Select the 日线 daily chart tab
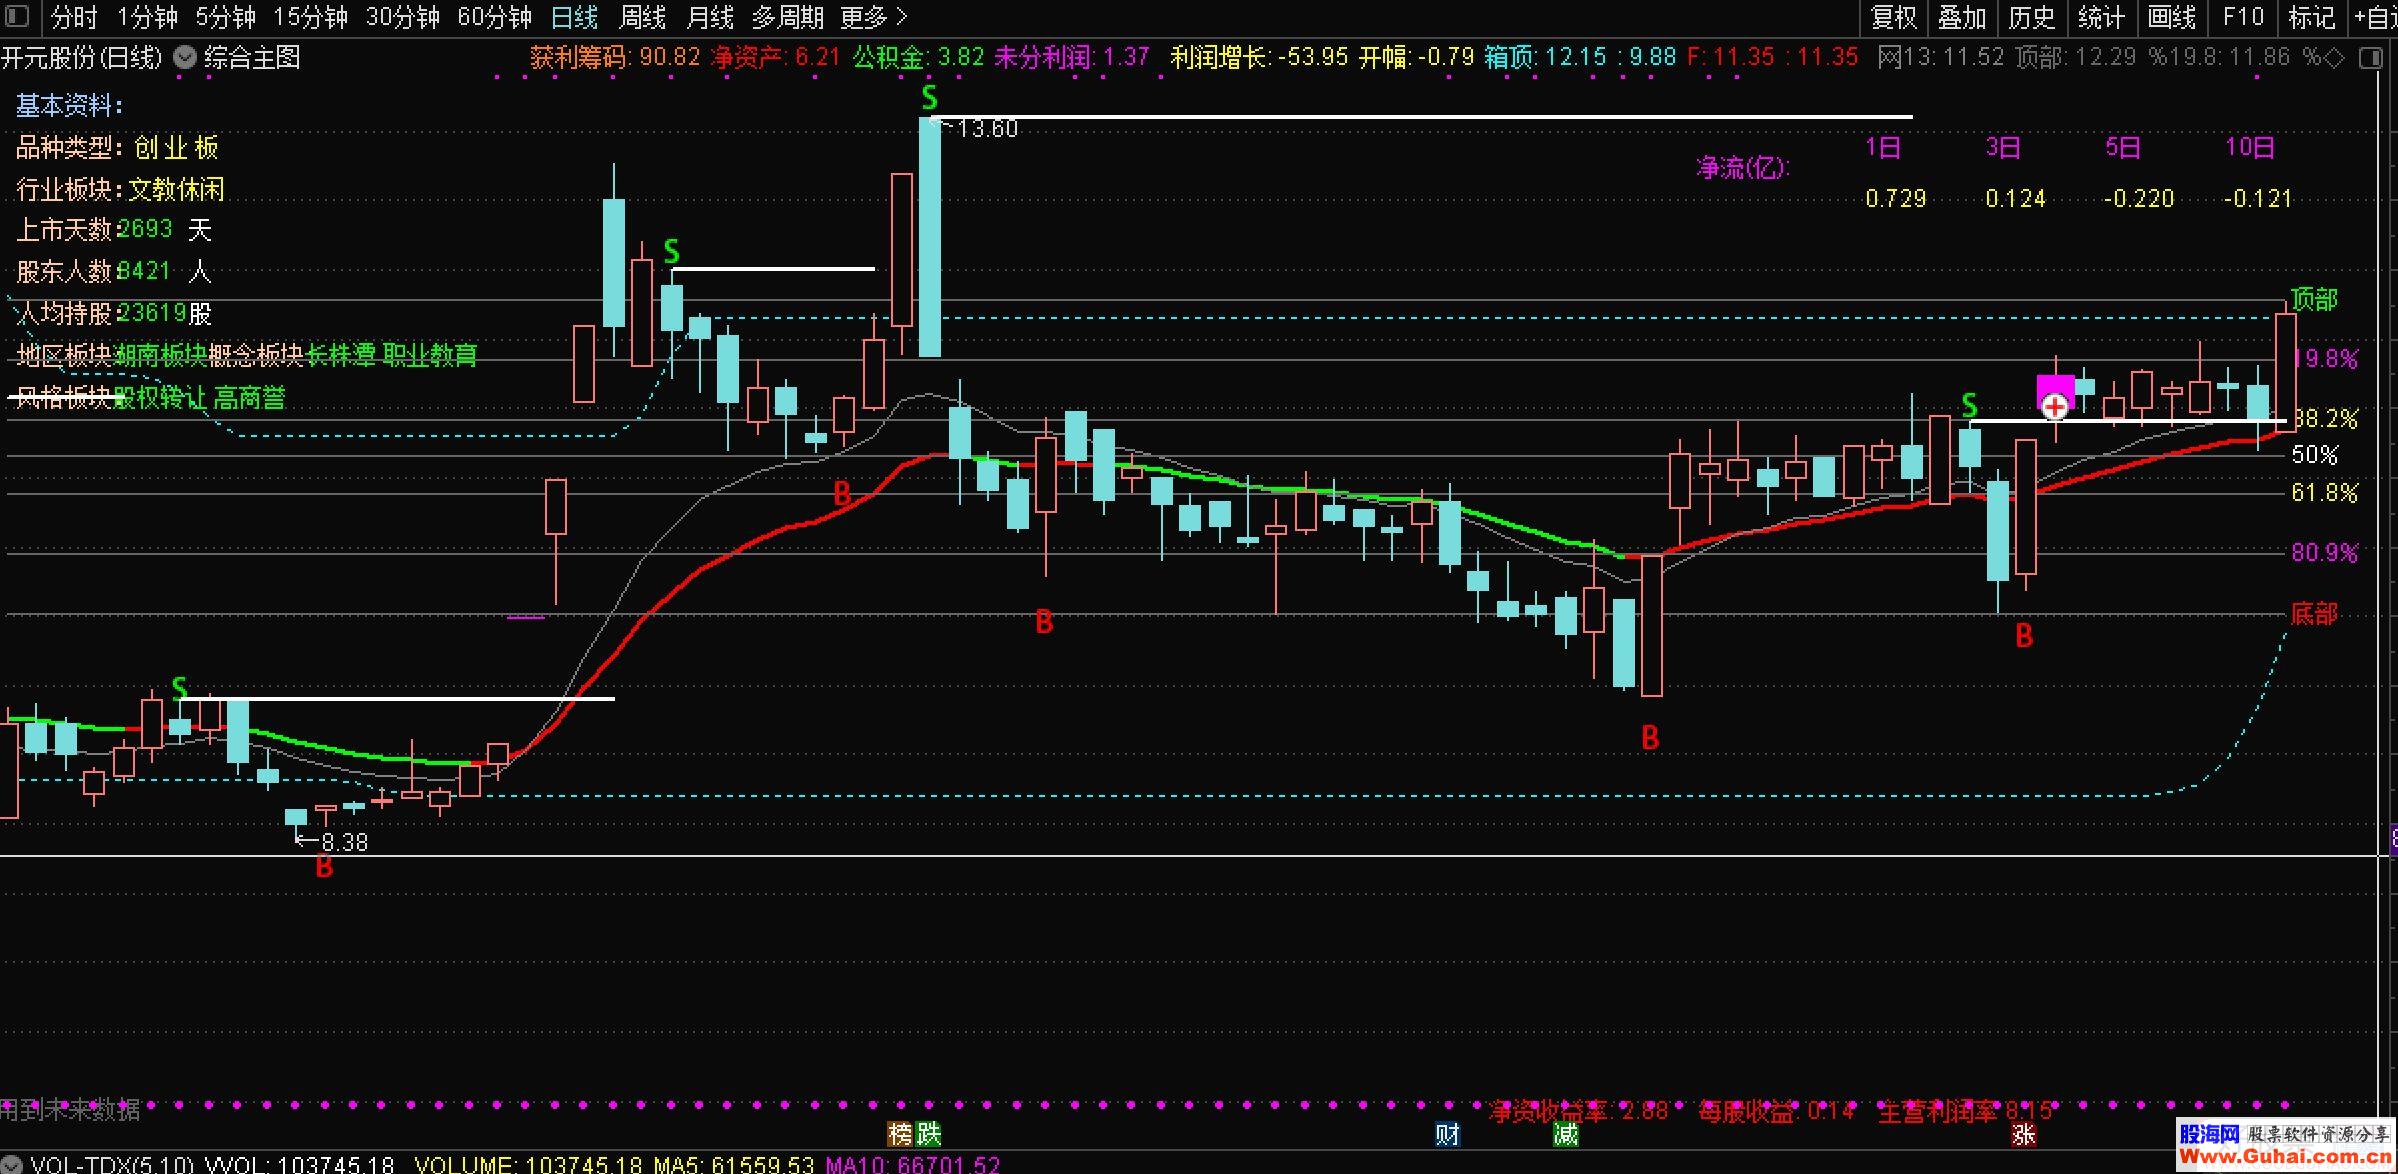The image size is (2398, 1174). coord(574,17)
